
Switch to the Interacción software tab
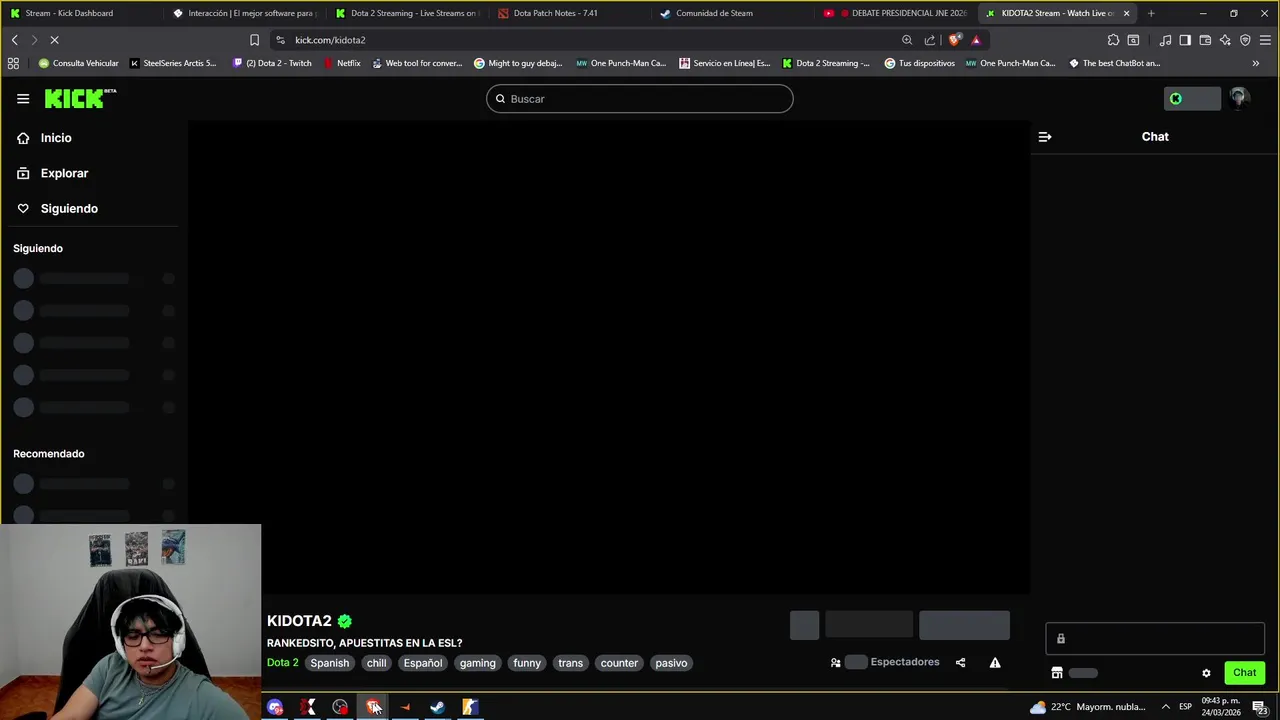[245, 13]
